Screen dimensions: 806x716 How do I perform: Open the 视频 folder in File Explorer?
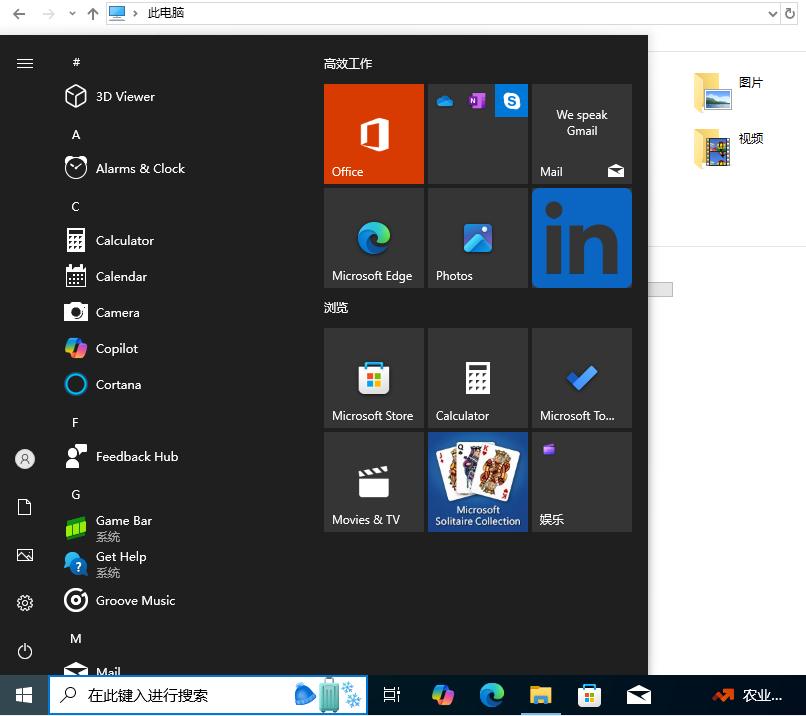728,148
